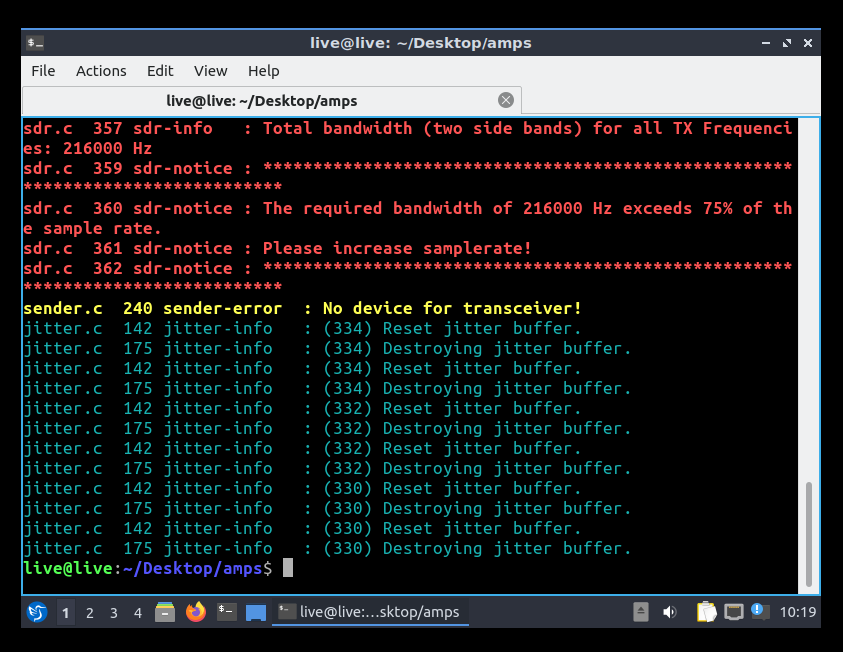The width and height of the screenshot is (843, 652).
Task: Switch to workspace 1
Action: pyautogui.click(x=66, y=613)
